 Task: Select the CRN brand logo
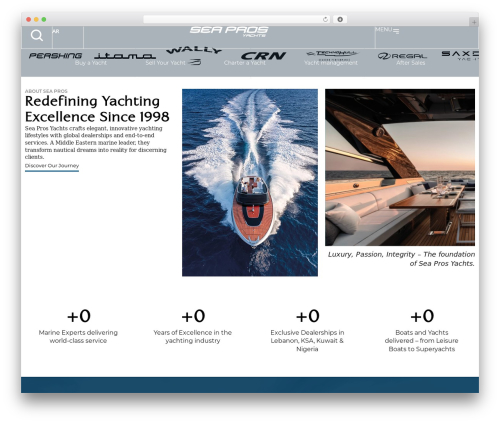[x=263, y=56]
